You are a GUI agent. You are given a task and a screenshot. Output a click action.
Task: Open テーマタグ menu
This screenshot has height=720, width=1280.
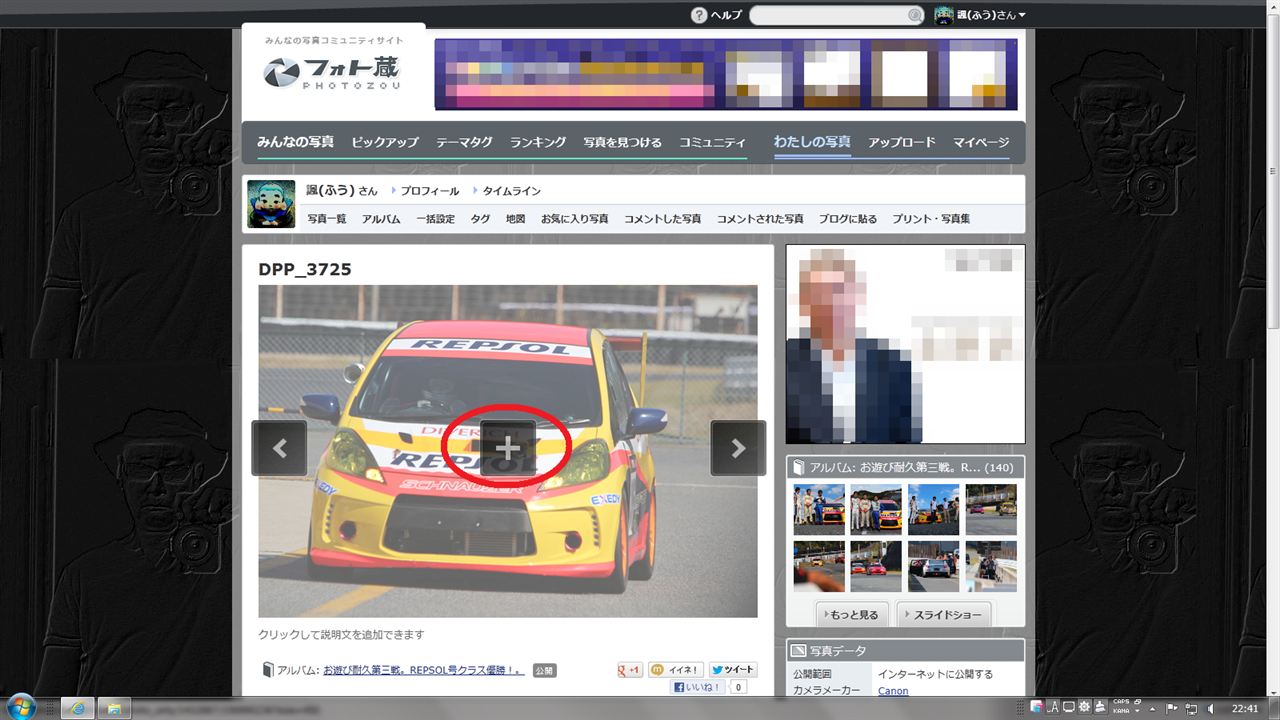coord(464,142)
